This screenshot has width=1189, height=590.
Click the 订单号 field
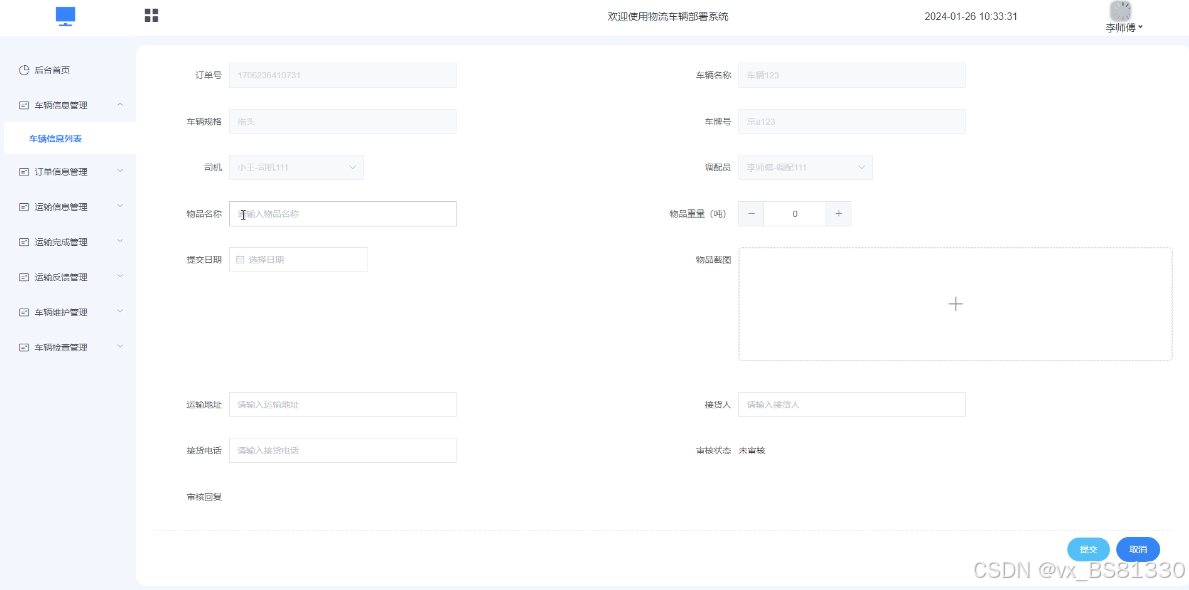coord(343,75)
